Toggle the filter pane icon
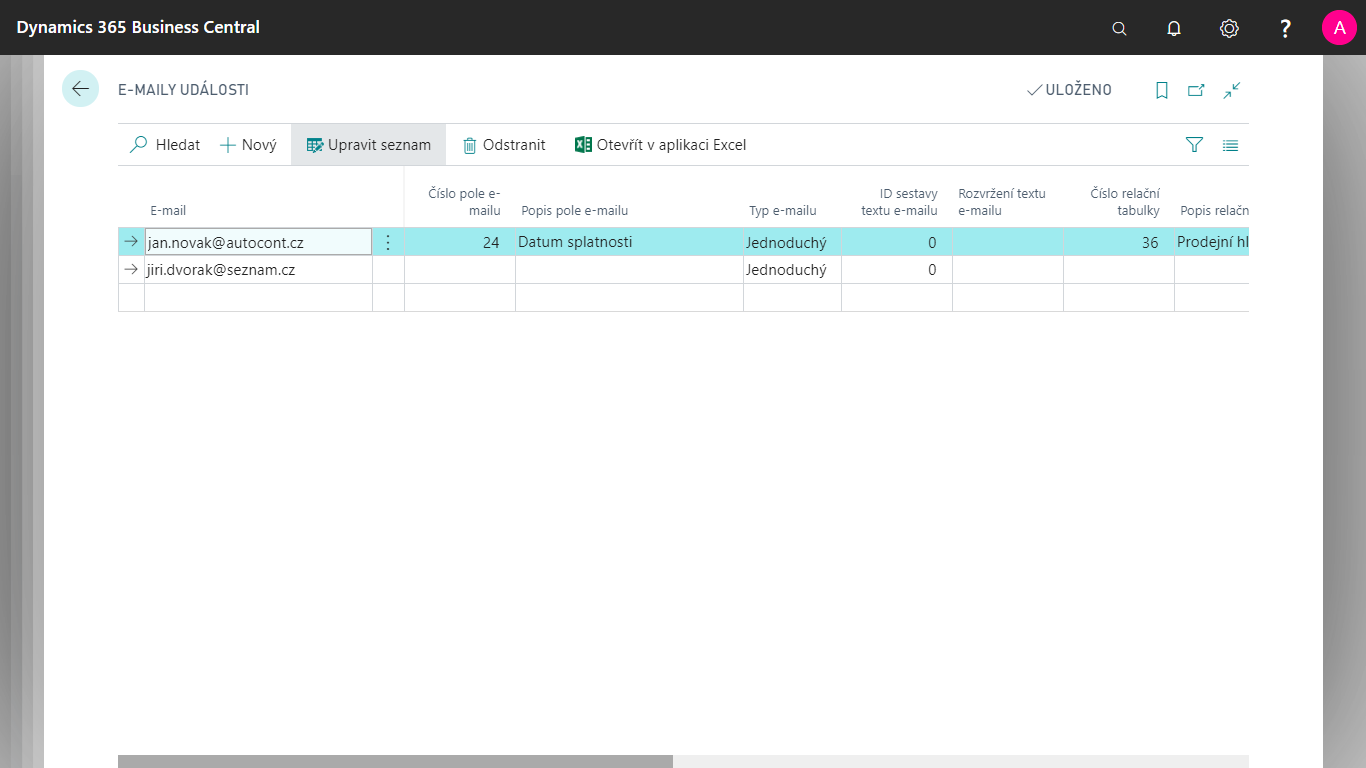The image size is (1366, 768). coord(1194,145)
